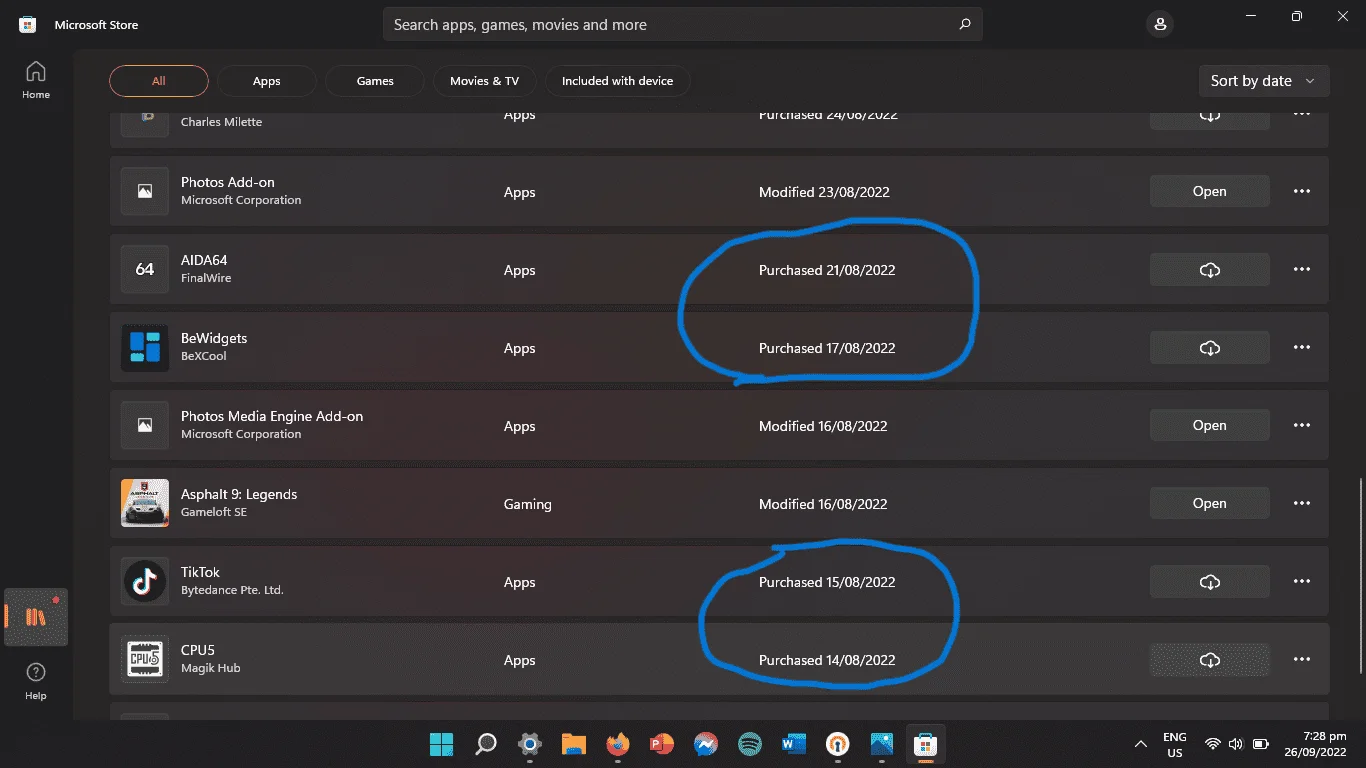1366x768 pixels.
Task: Select the TikTok title text
Action: coord(200,572)
